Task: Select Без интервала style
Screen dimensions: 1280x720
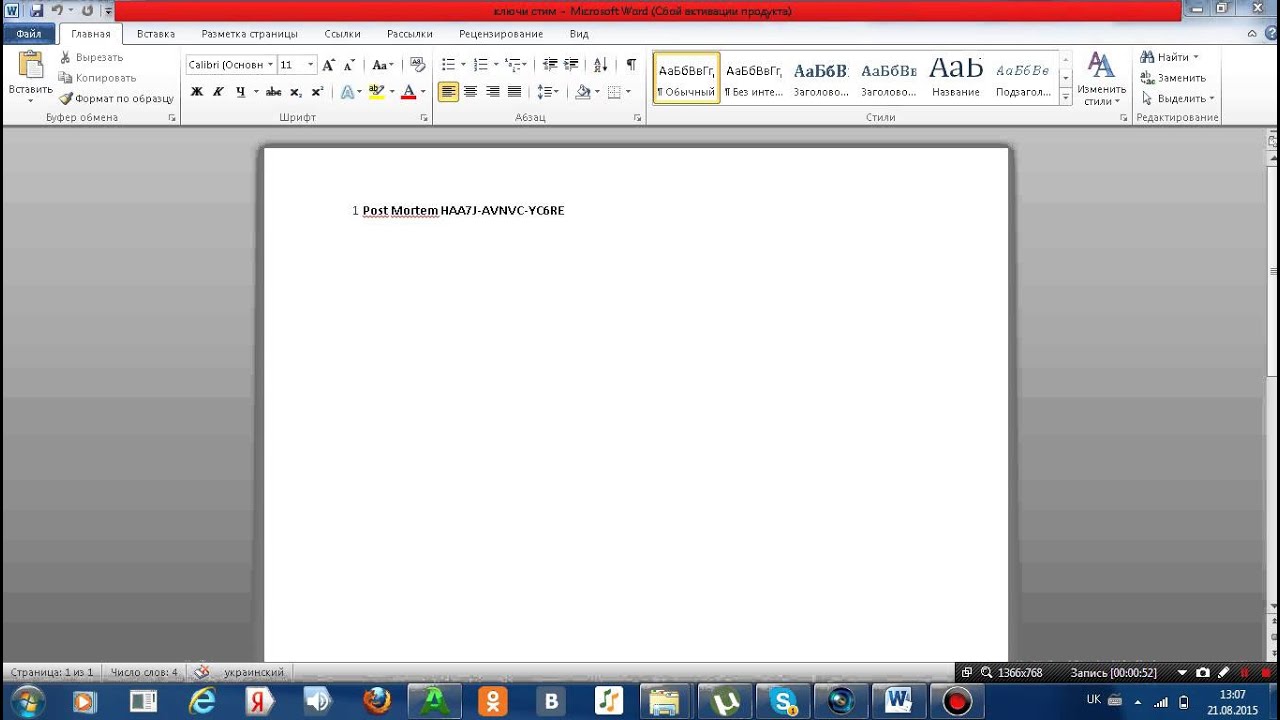Action: (754, 78)
